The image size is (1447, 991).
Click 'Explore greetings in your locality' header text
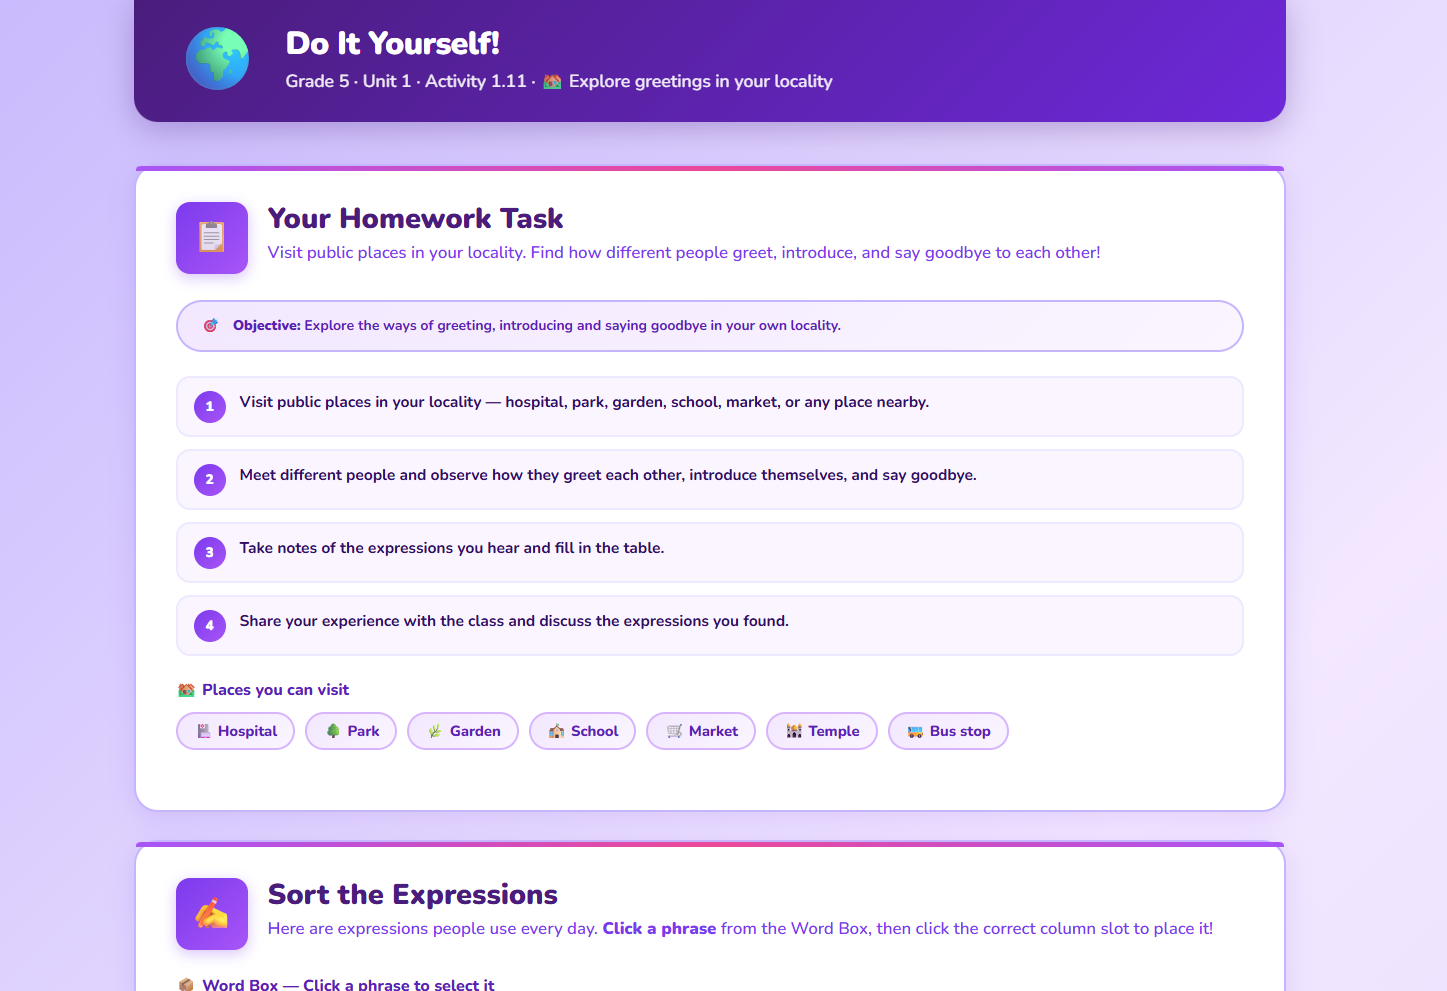[x=701, y=82]
